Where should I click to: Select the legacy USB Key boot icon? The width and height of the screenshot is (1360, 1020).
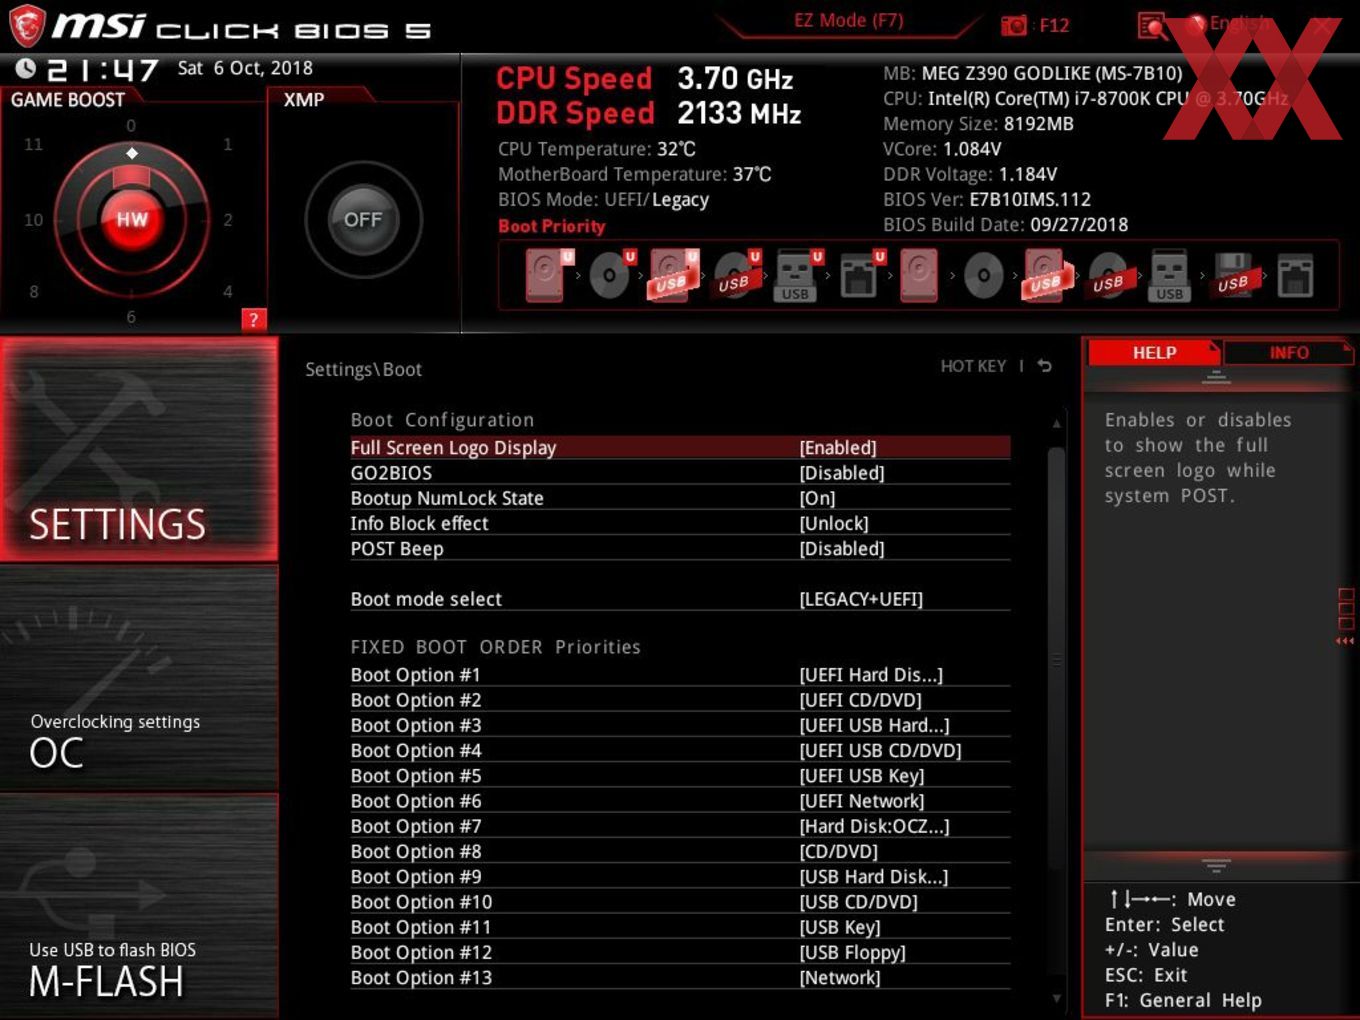pos(1169,275)
